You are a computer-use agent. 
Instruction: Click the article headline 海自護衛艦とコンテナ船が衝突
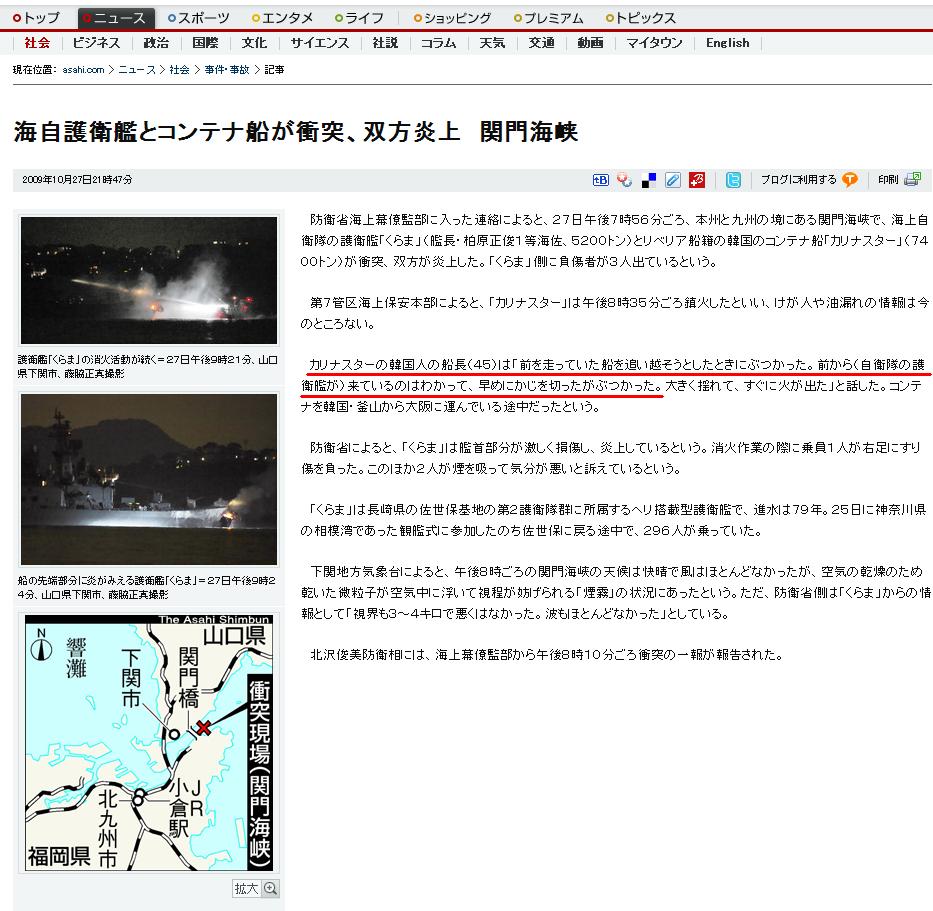coord(296,132)
